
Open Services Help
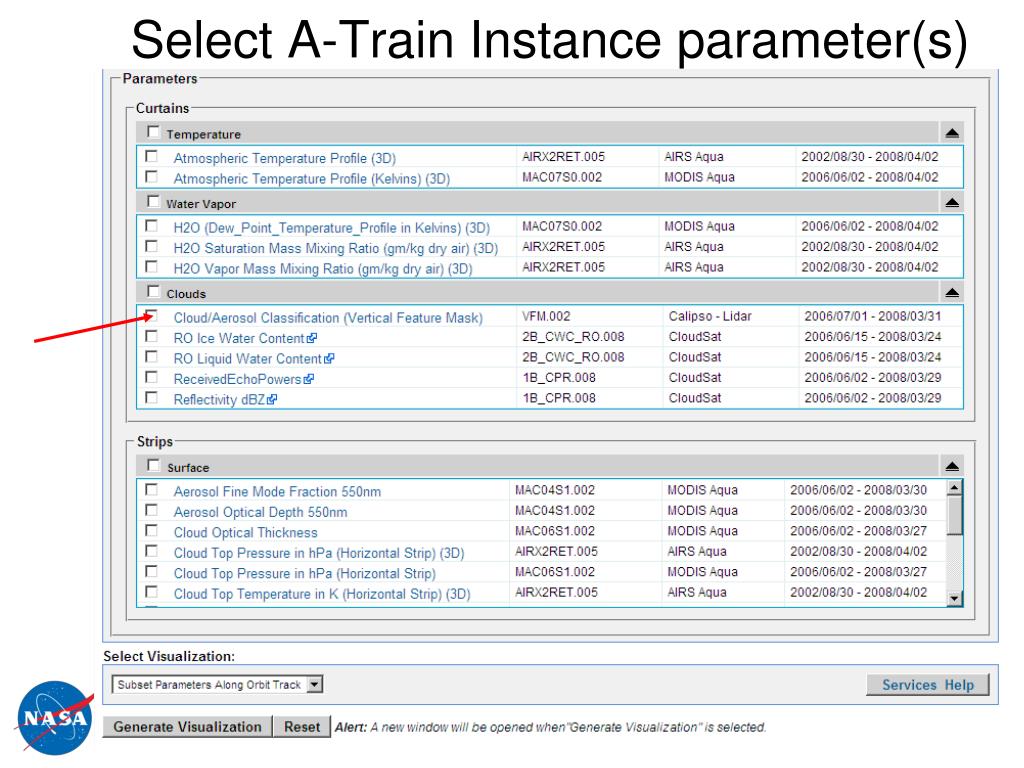(x=927, y=684)
